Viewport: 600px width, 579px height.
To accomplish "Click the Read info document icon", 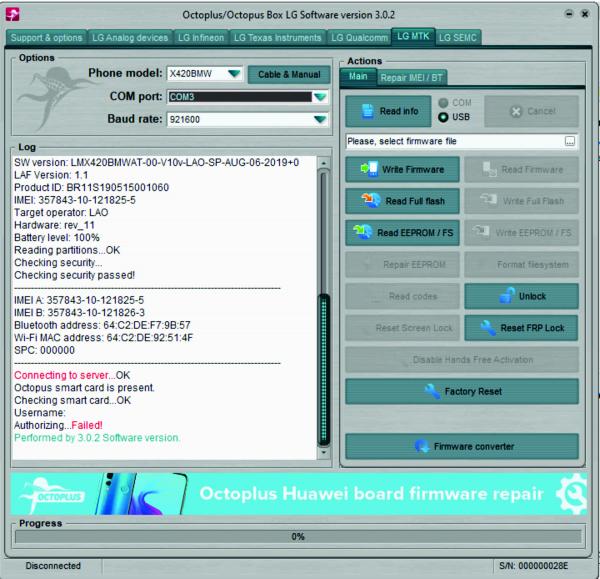I will pyautogui.click(x=367, y=111).
